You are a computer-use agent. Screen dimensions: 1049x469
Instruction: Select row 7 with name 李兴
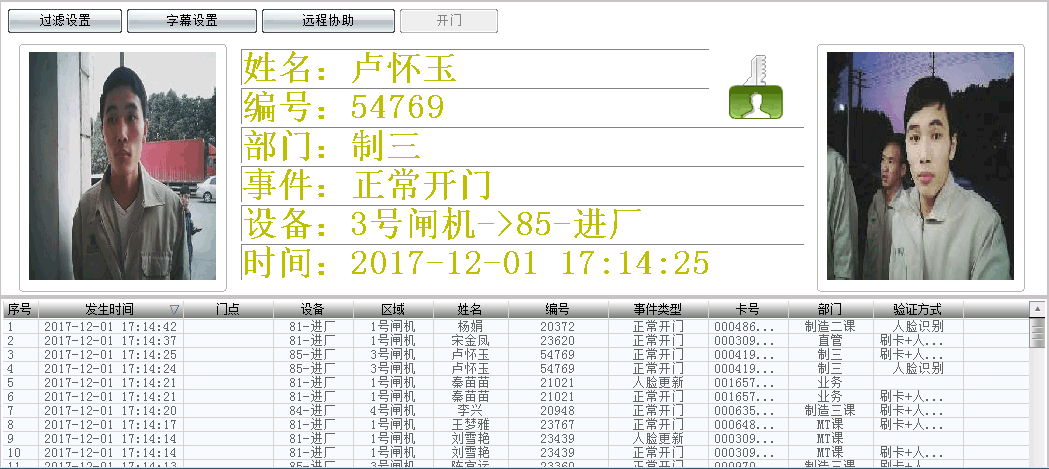(x=469, y=410)
